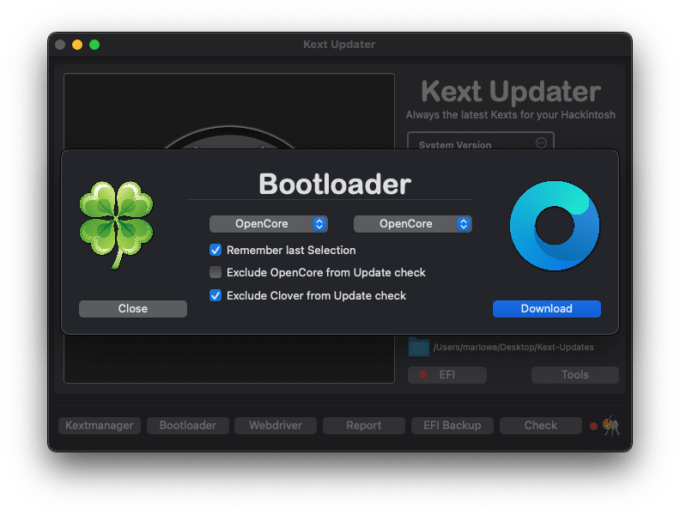Uncheck Exclude Clover from Update check
Viewport: 680px width, 515px height.
(x=216, y=296)
